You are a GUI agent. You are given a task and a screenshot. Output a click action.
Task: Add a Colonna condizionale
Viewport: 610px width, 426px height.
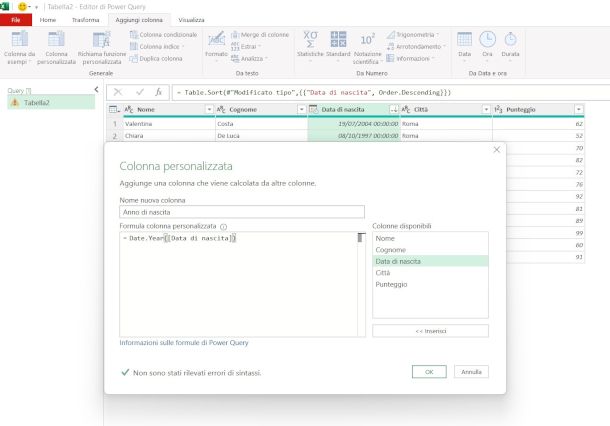163,35
